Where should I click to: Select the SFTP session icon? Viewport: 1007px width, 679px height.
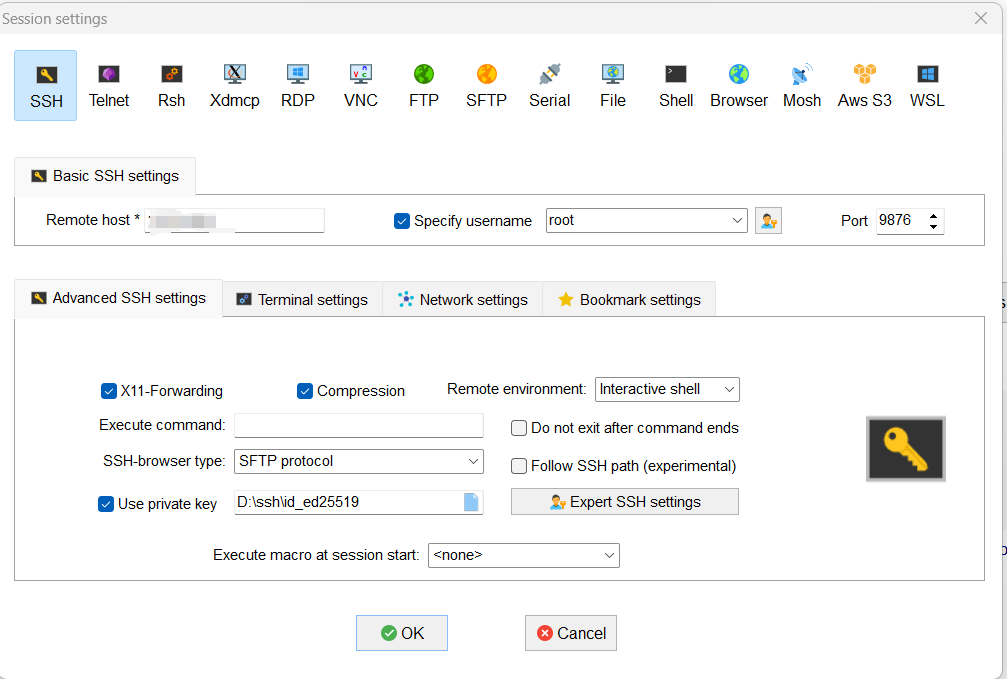(486, 85)
